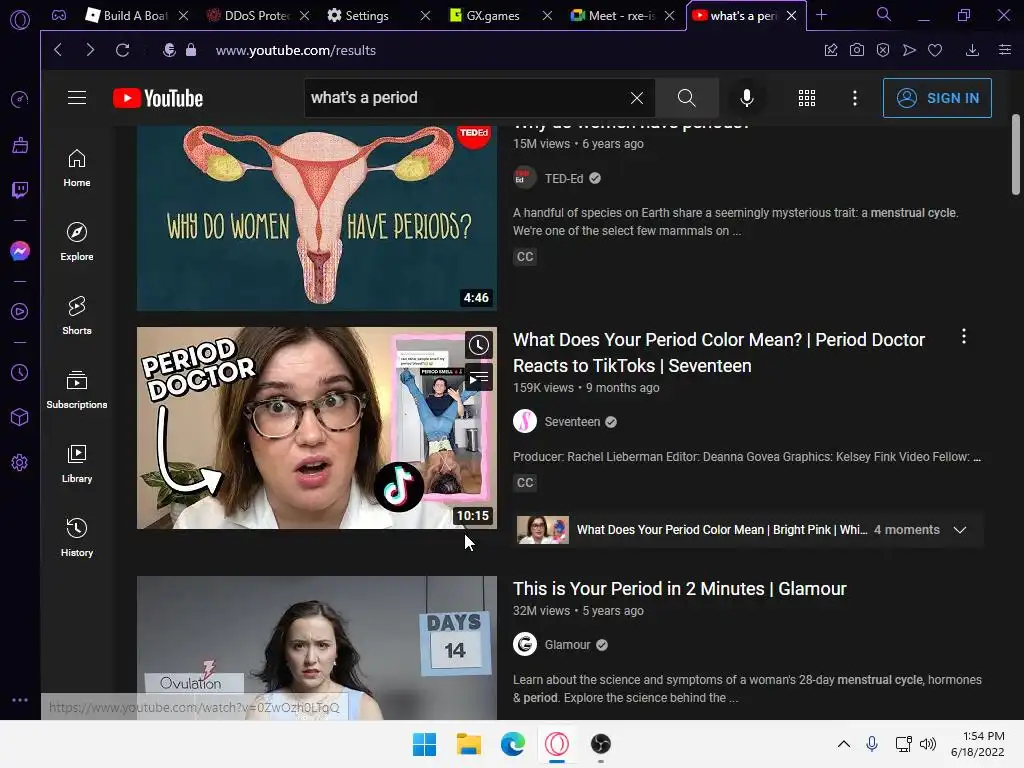Open the Period Doctor video thumbnail

pos(317,428)
